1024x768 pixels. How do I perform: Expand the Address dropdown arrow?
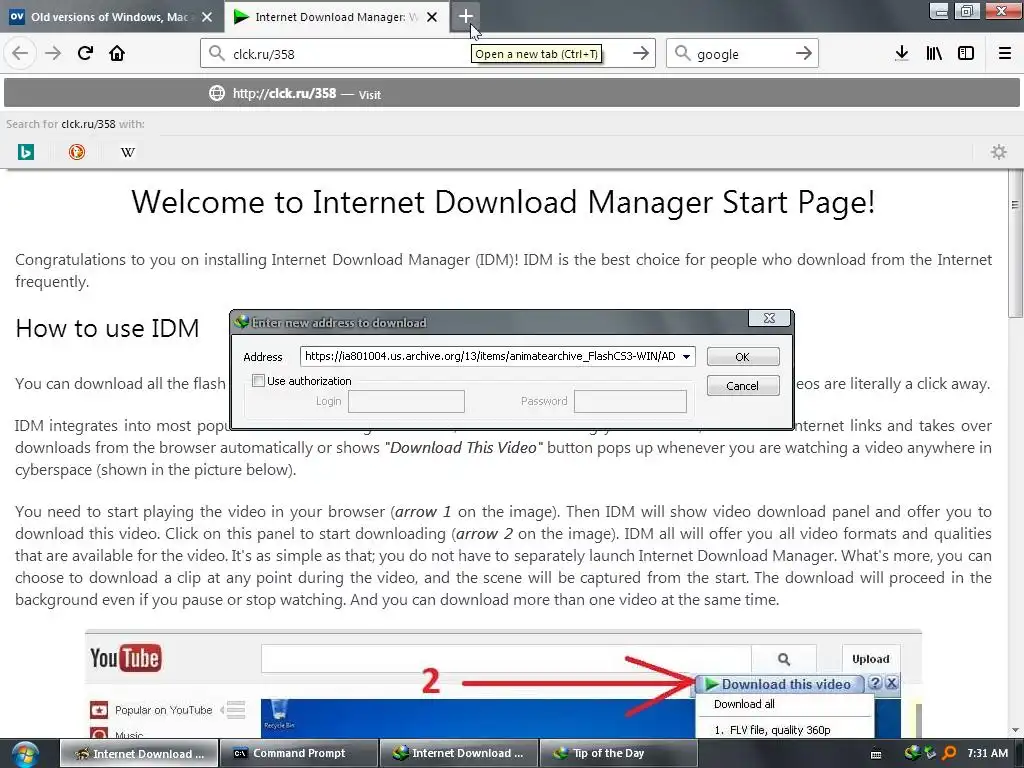(686, 357)
